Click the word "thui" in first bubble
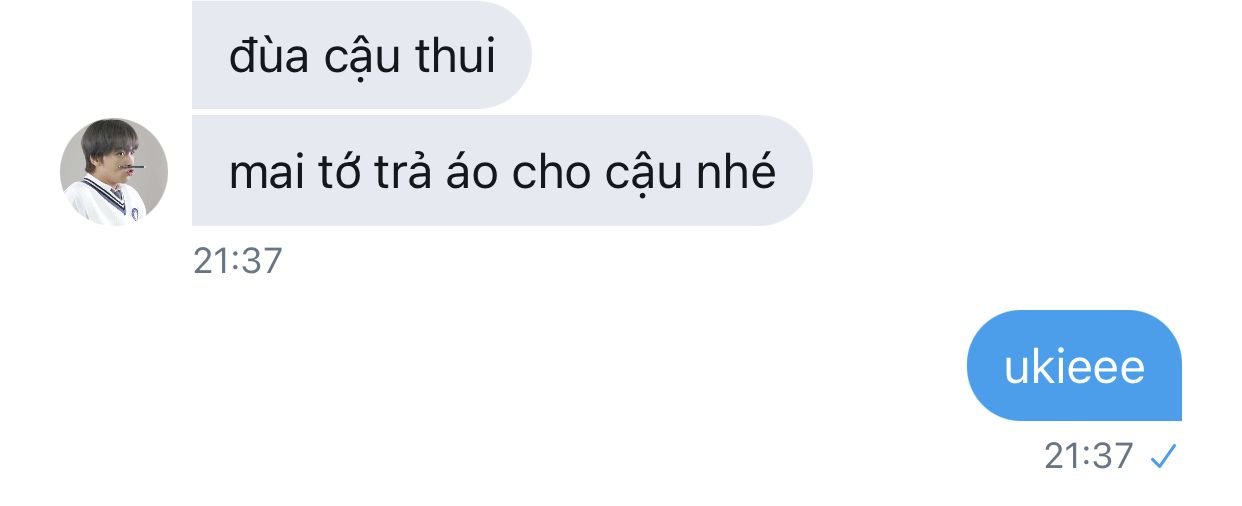1242x506 pixels. click(458, 57)
